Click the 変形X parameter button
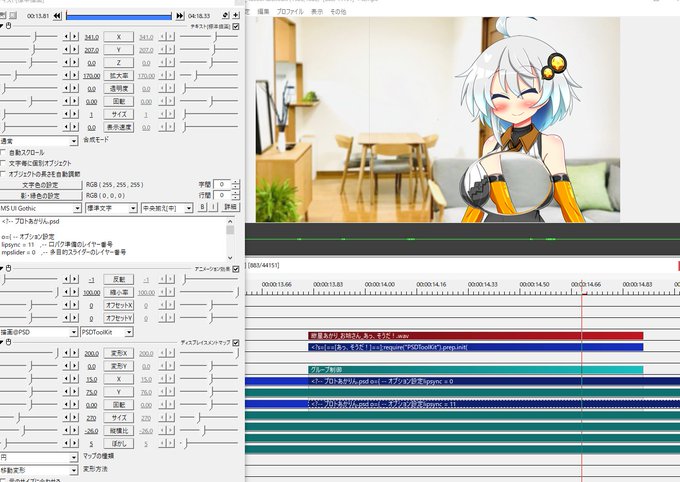This screenshot has width=680, height=482. [119, 353]
